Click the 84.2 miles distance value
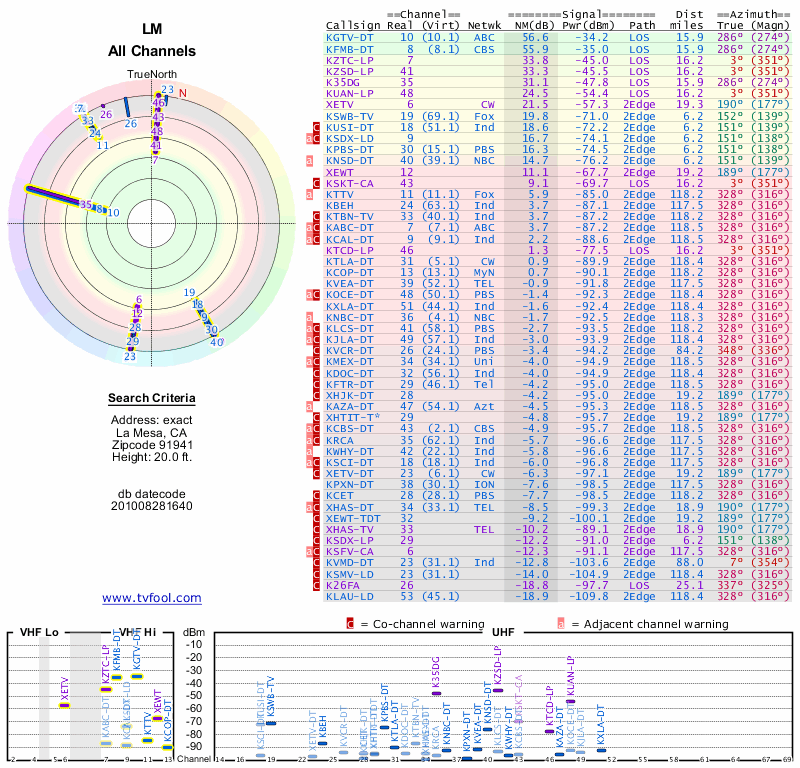This screenshot has height=768, width=800. pos(690,351)
